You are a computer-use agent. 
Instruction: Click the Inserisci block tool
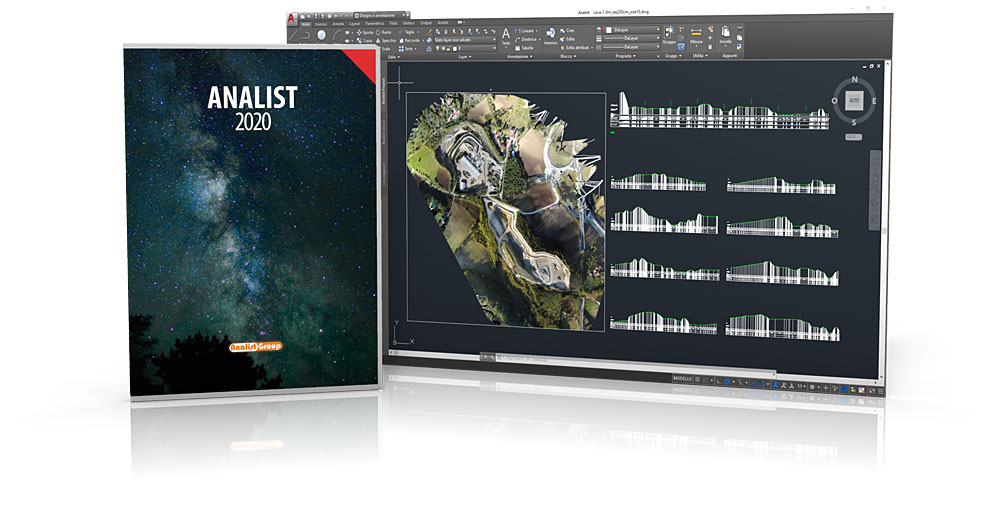click(x=551, y=36)
